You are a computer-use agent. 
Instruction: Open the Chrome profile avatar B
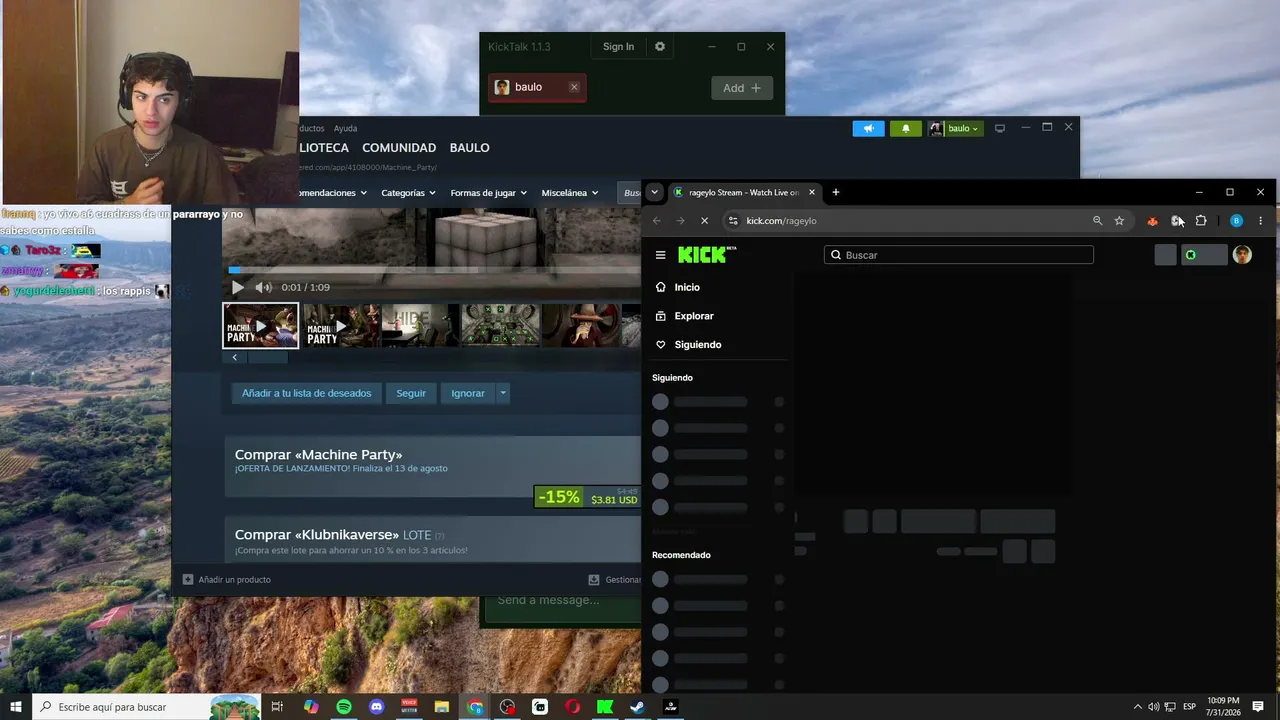[x=1236, y=221]
